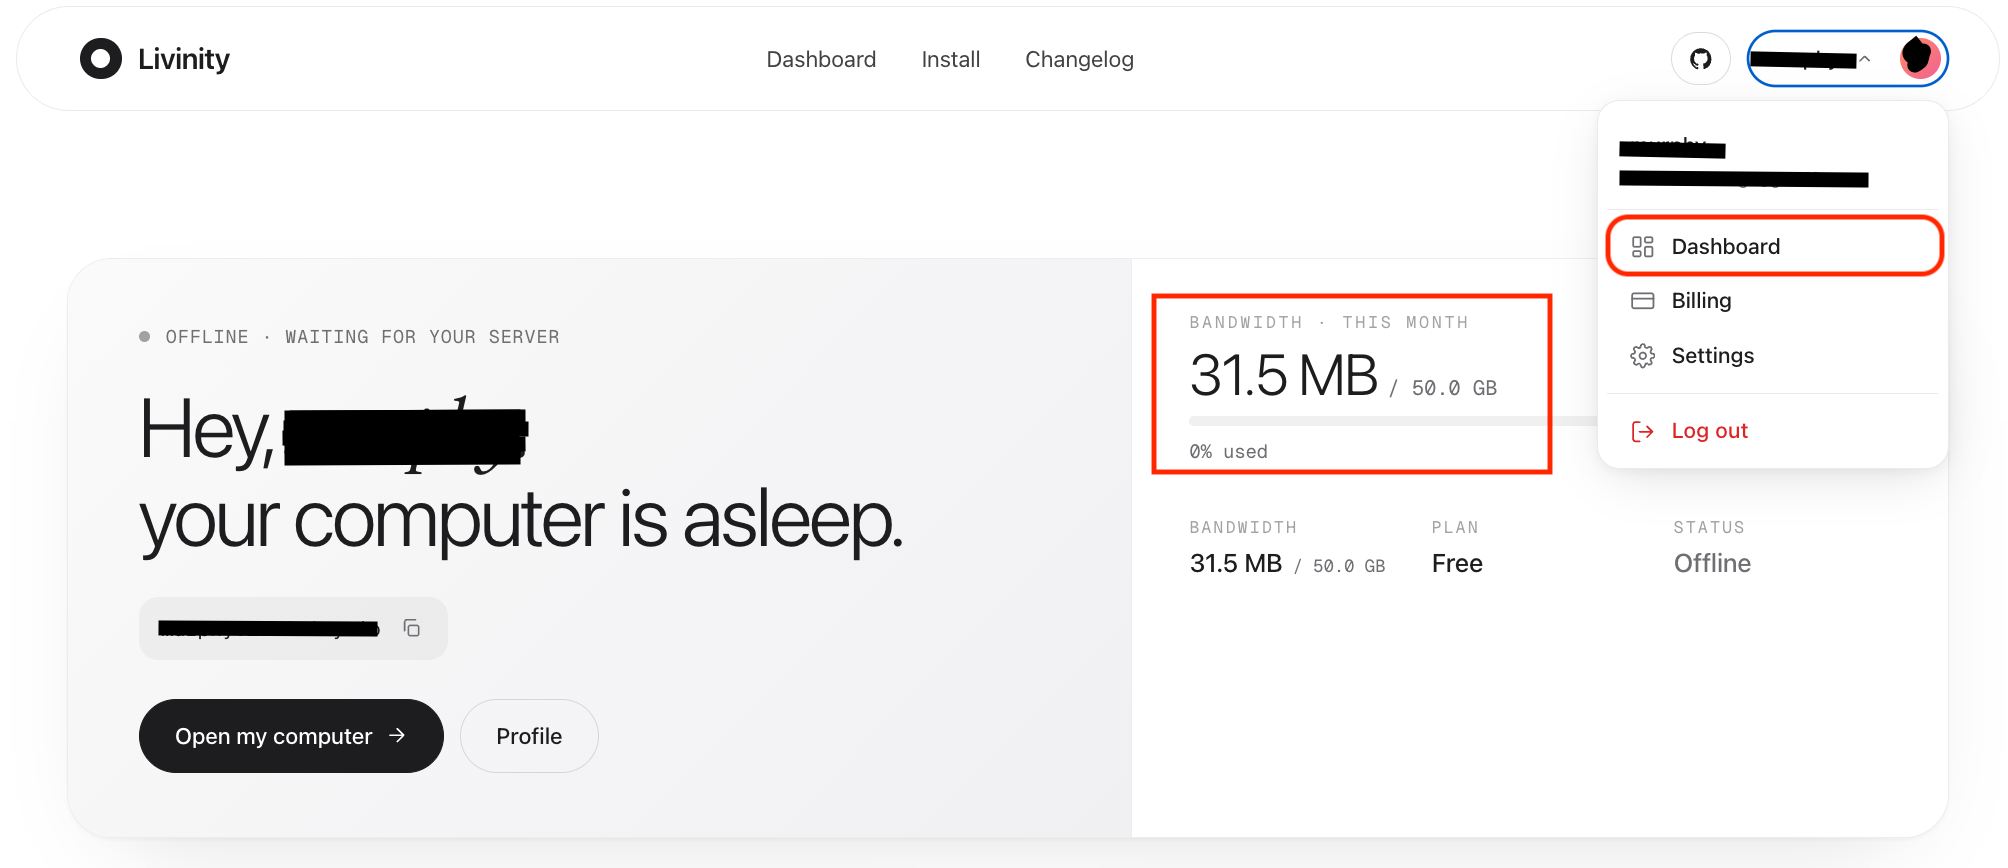Select Dashboard in the account dropdown
This screenshot has height=868, width=2008.
(1774, 246)
